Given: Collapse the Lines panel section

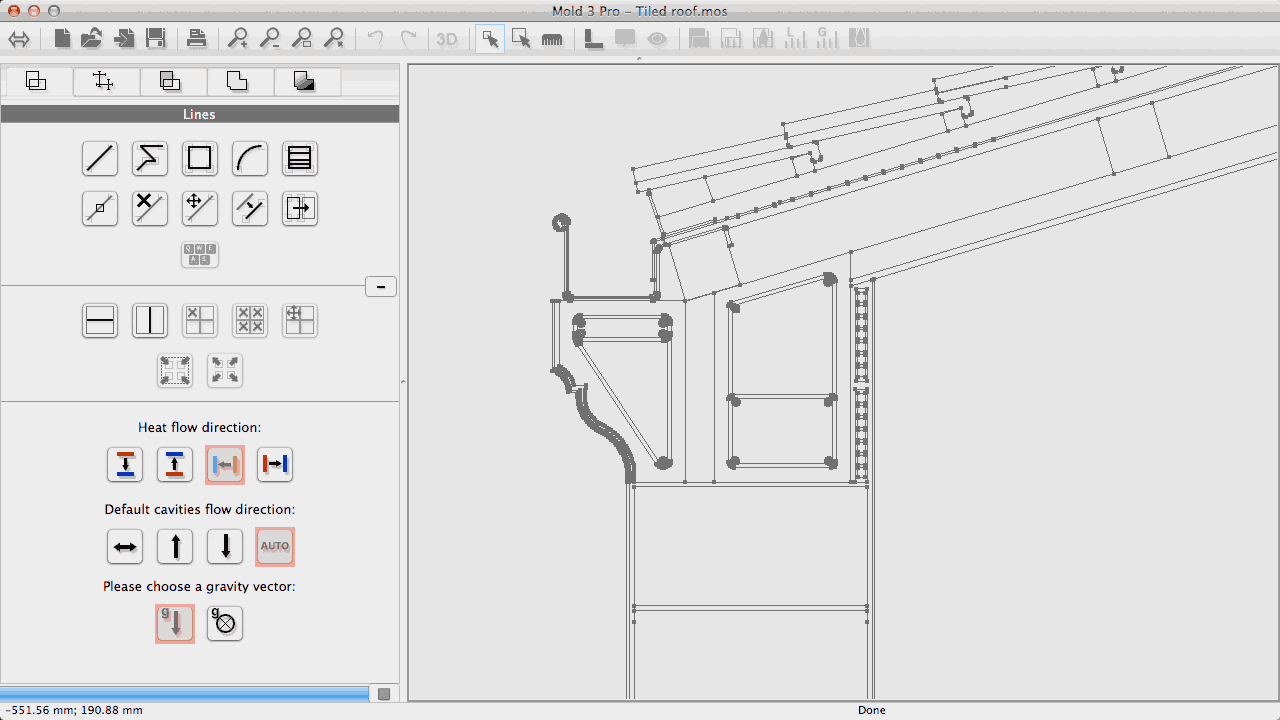Looking at the screenshot, I should [381, 286].
